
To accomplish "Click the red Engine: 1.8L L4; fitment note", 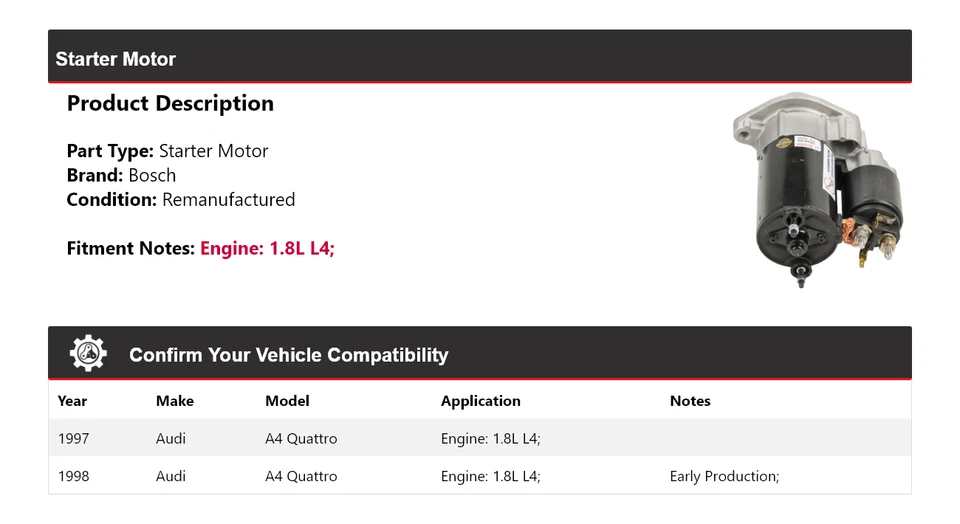I will pyautogui.click(x=267, y=248).
